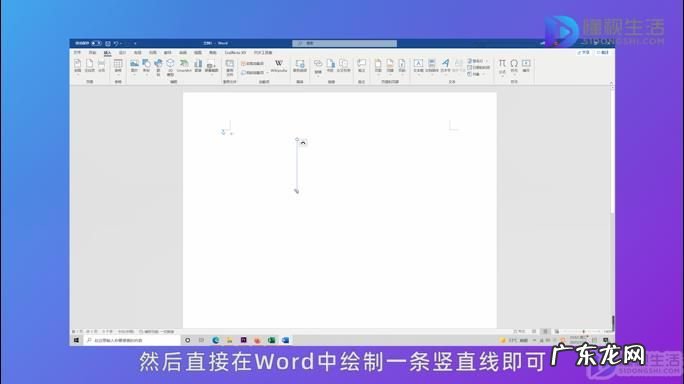684x384 pixels.
Task: Open the EndNote X9 tab
Action: click(236, 52)
